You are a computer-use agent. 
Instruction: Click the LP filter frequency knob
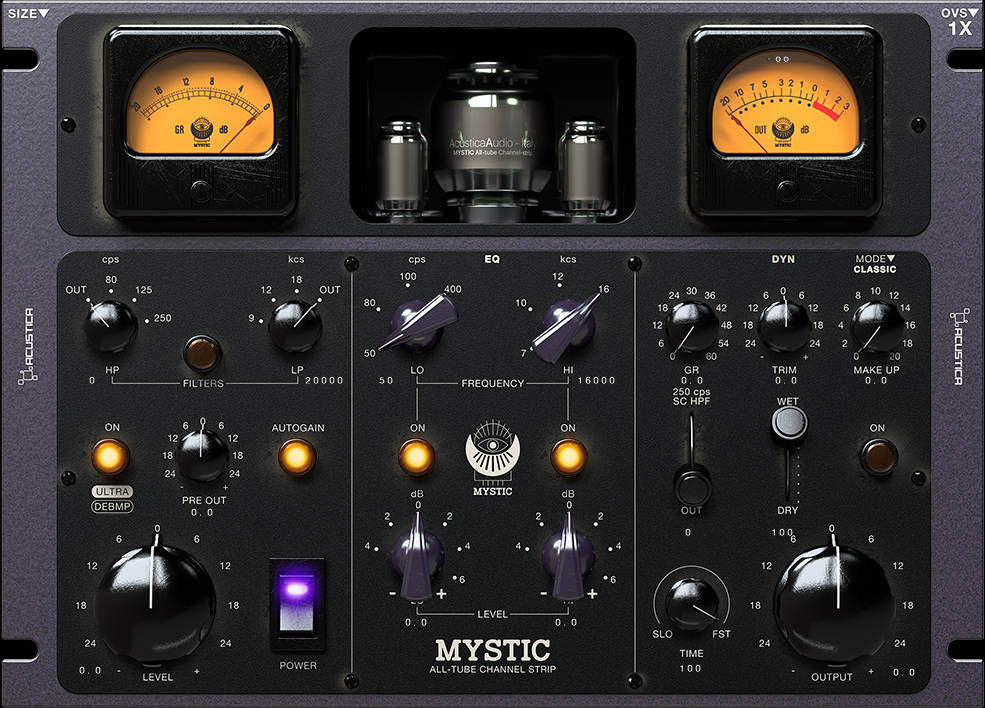pos(295,325)
